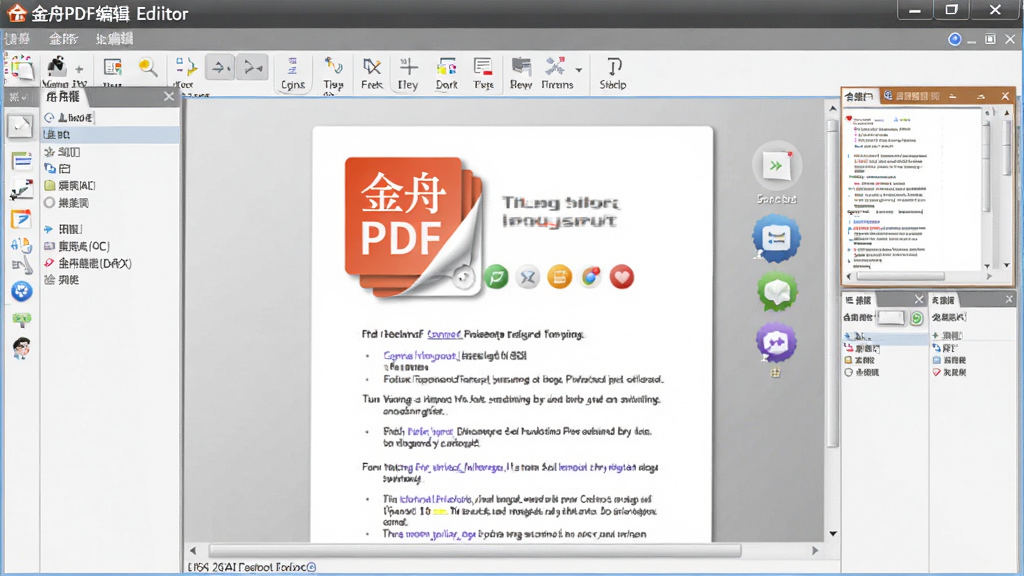
Task: Close the lower middle-right panel
Action: coord(919,299)
